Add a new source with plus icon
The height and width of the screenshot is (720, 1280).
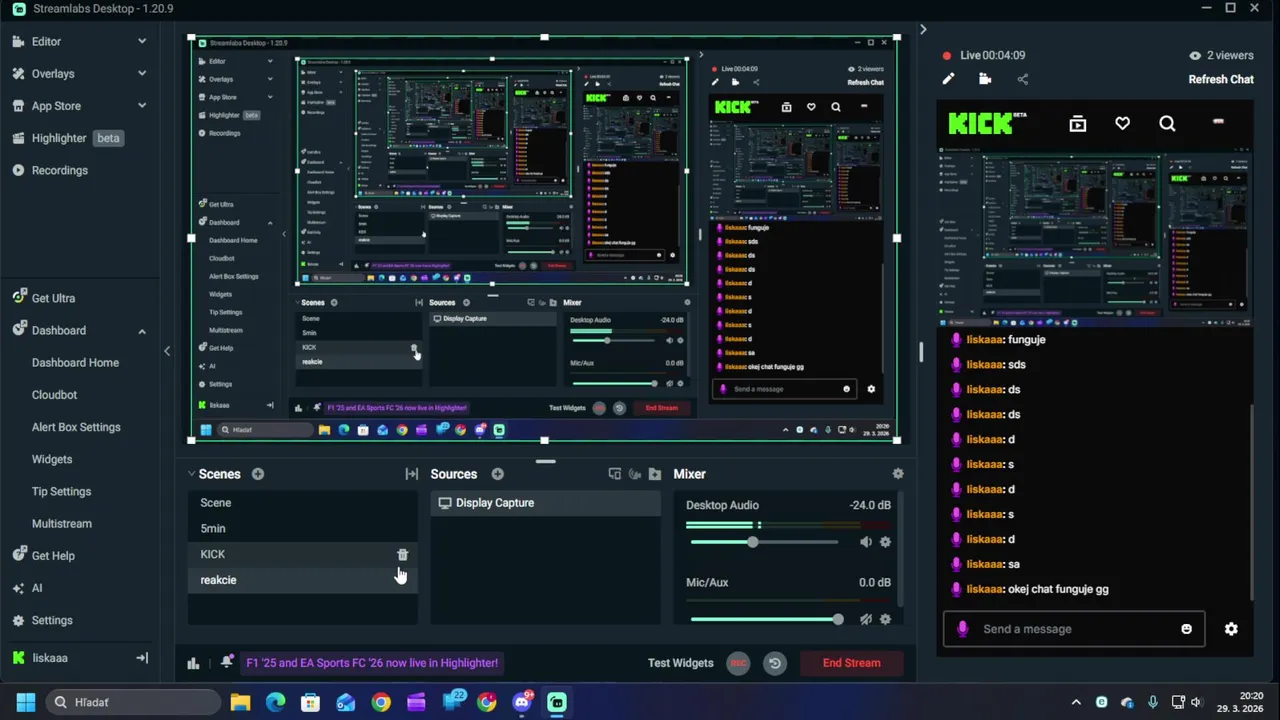pyautogui.click(x=497, y=474)
